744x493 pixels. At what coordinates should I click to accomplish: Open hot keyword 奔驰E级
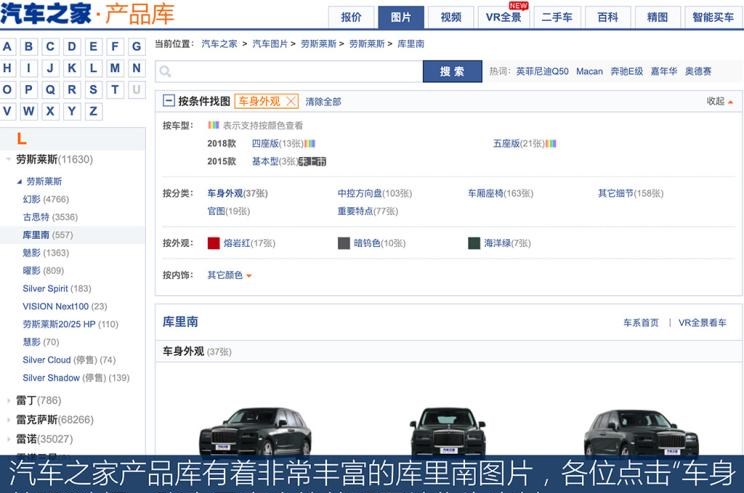click(x=627, y=71)
